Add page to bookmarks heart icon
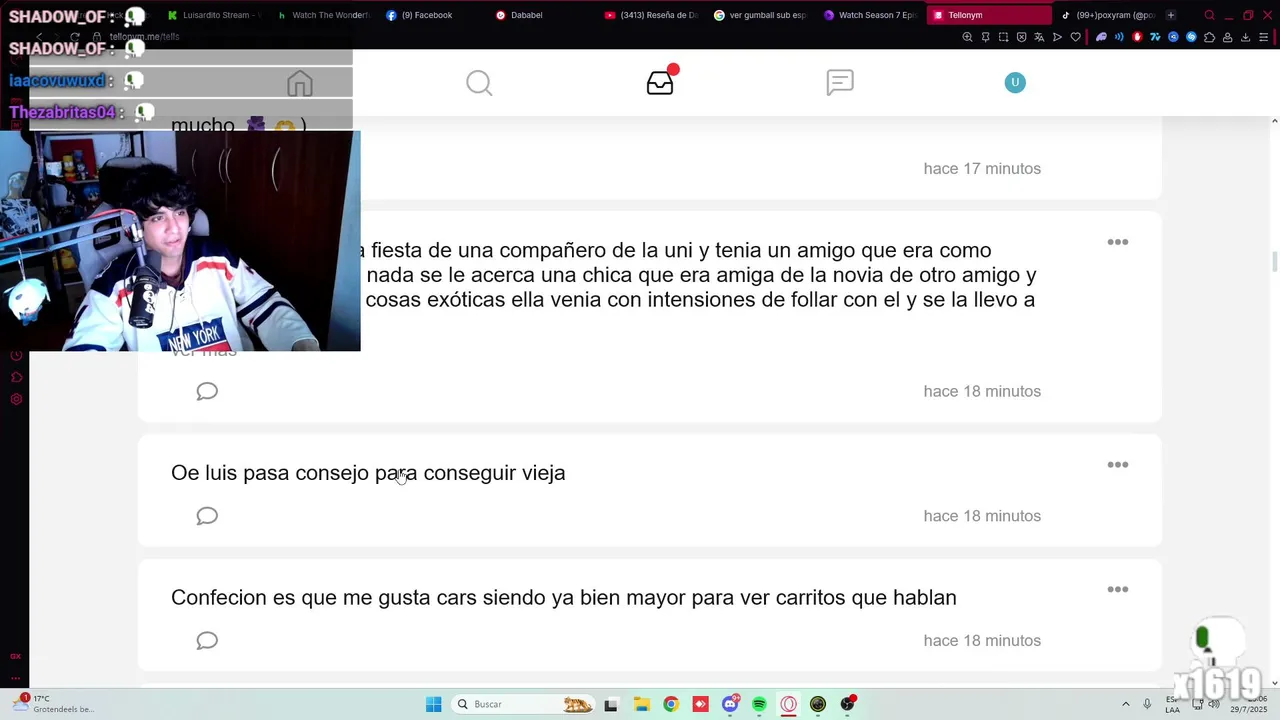Screen dimensions: 1280x720 pos(1076,37)
